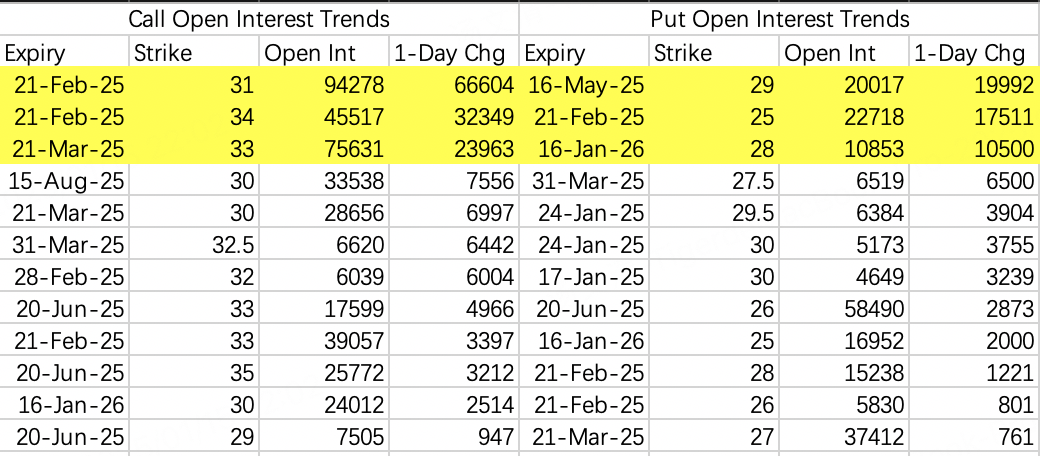The width and height of the screenshot is (1040, 456).
Task: Select the 16-May-25 expiry cell
Action: point(586,86)
